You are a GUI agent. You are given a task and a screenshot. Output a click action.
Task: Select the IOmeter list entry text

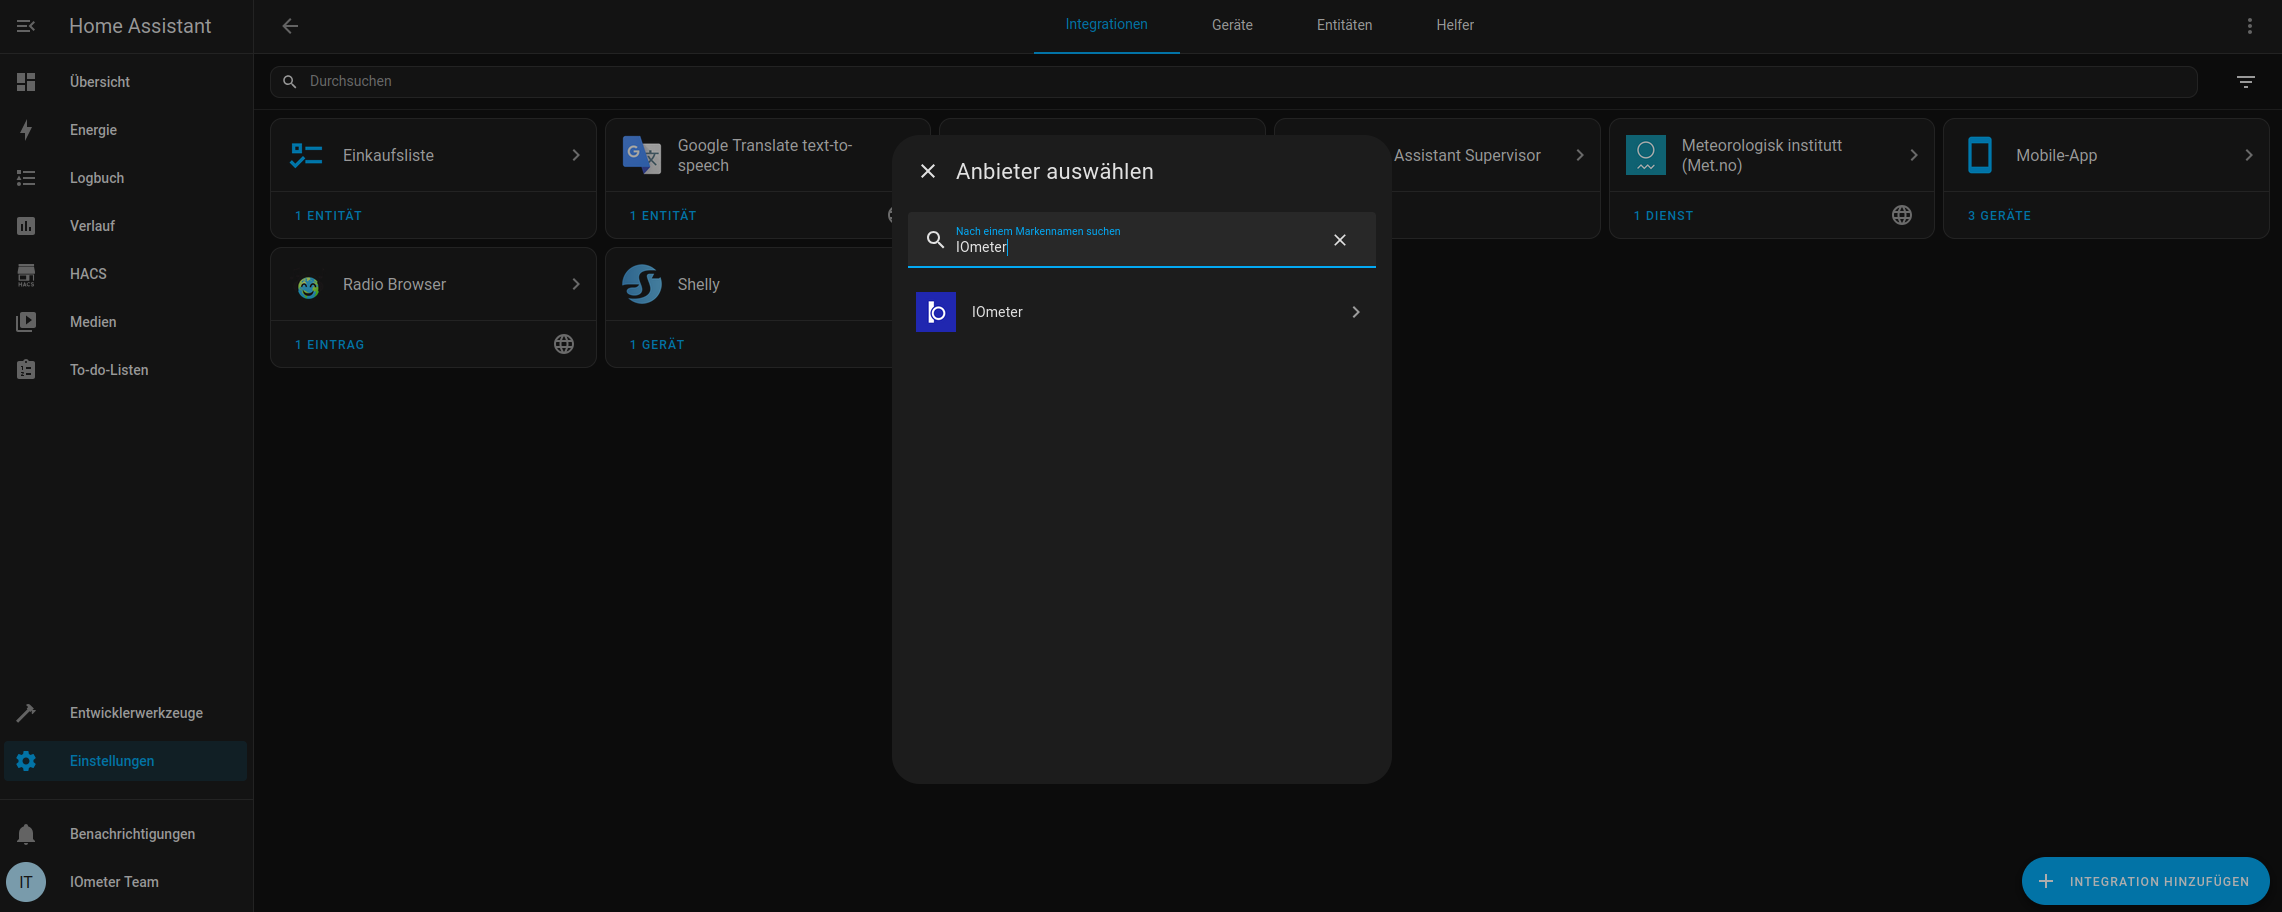(997, 312)
